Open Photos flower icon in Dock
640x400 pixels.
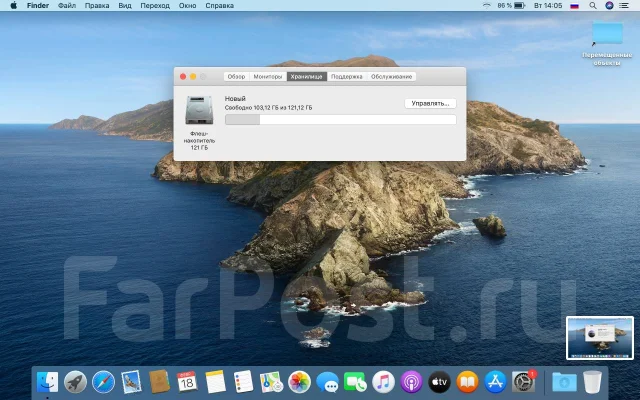point(299,382)
